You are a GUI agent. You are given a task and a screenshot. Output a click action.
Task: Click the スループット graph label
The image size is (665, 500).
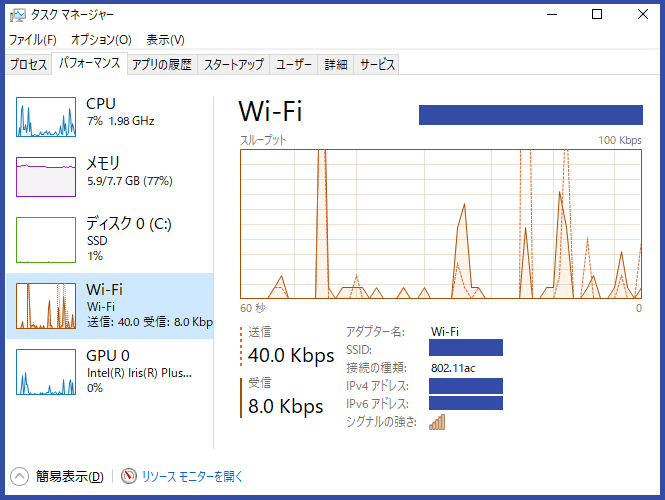point(263,140)
